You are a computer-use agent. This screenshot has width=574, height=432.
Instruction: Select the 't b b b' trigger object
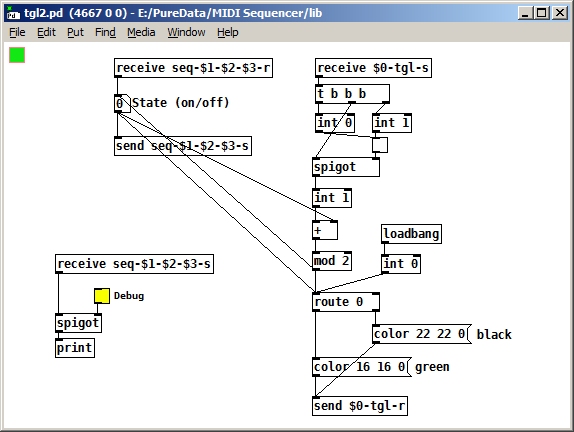(x=352, y=94)
